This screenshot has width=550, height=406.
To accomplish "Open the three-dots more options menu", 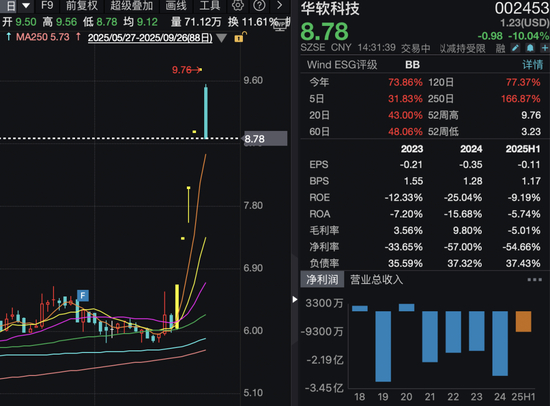I will [x=535, y=280].
